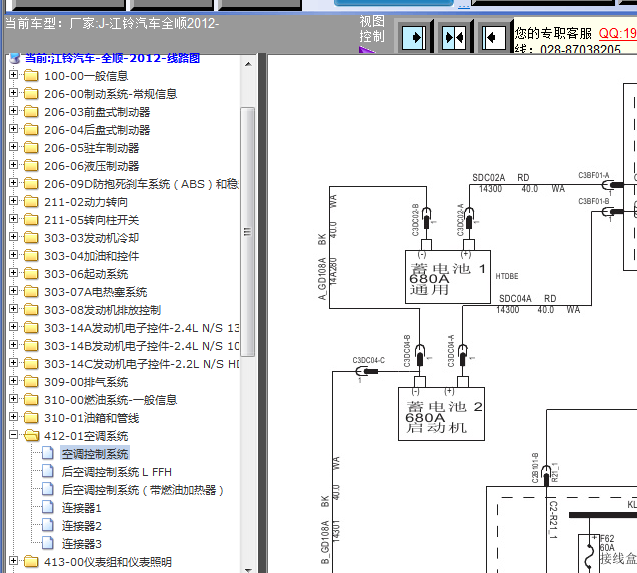The width and height of the screenshot is (637, 573).
Task: Select 303-14A发动机电子控件-2.4L folder label
Action: click(141, 328)
